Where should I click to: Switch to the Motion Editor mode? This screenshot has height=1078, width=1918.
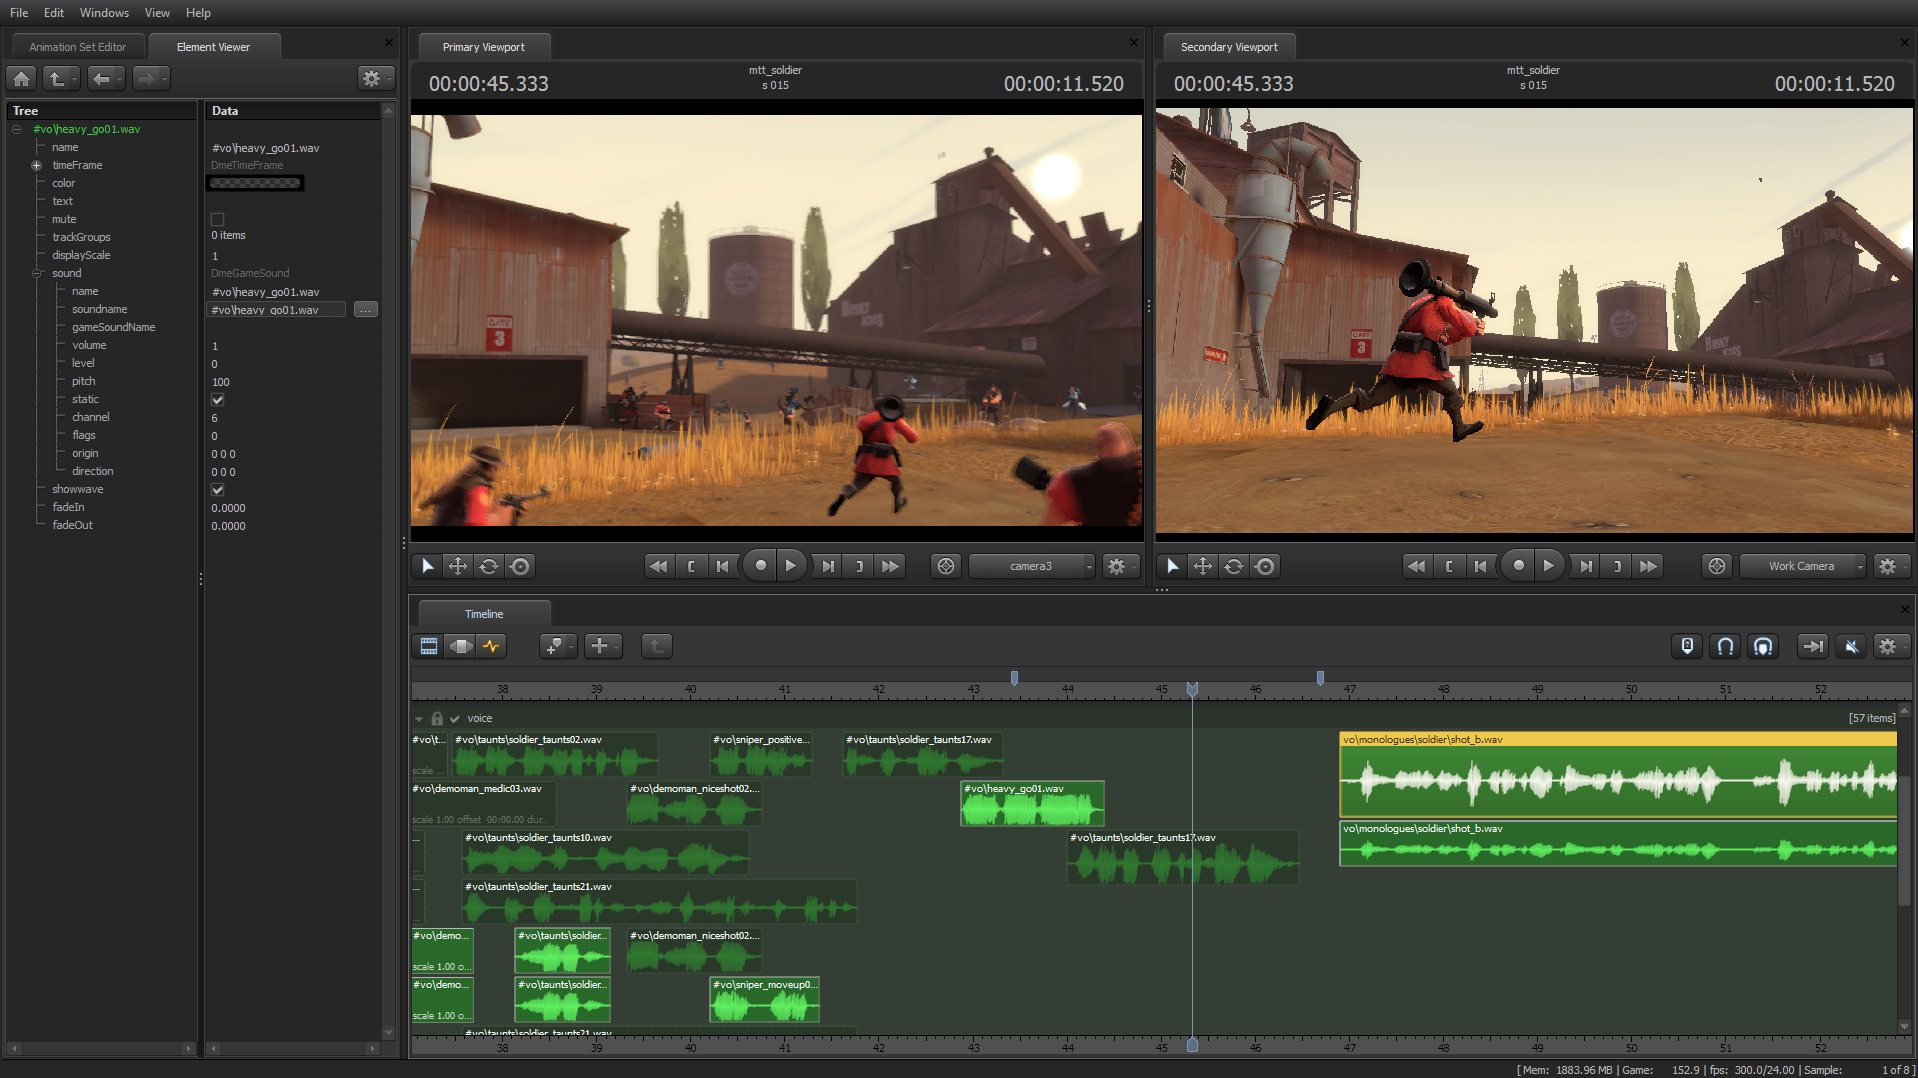point(460,646)
